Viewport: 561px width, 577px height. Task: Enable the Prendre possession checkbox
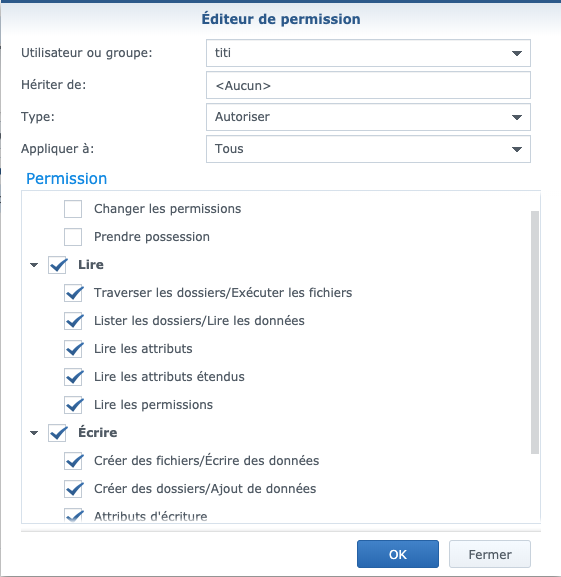click(73, 237)
